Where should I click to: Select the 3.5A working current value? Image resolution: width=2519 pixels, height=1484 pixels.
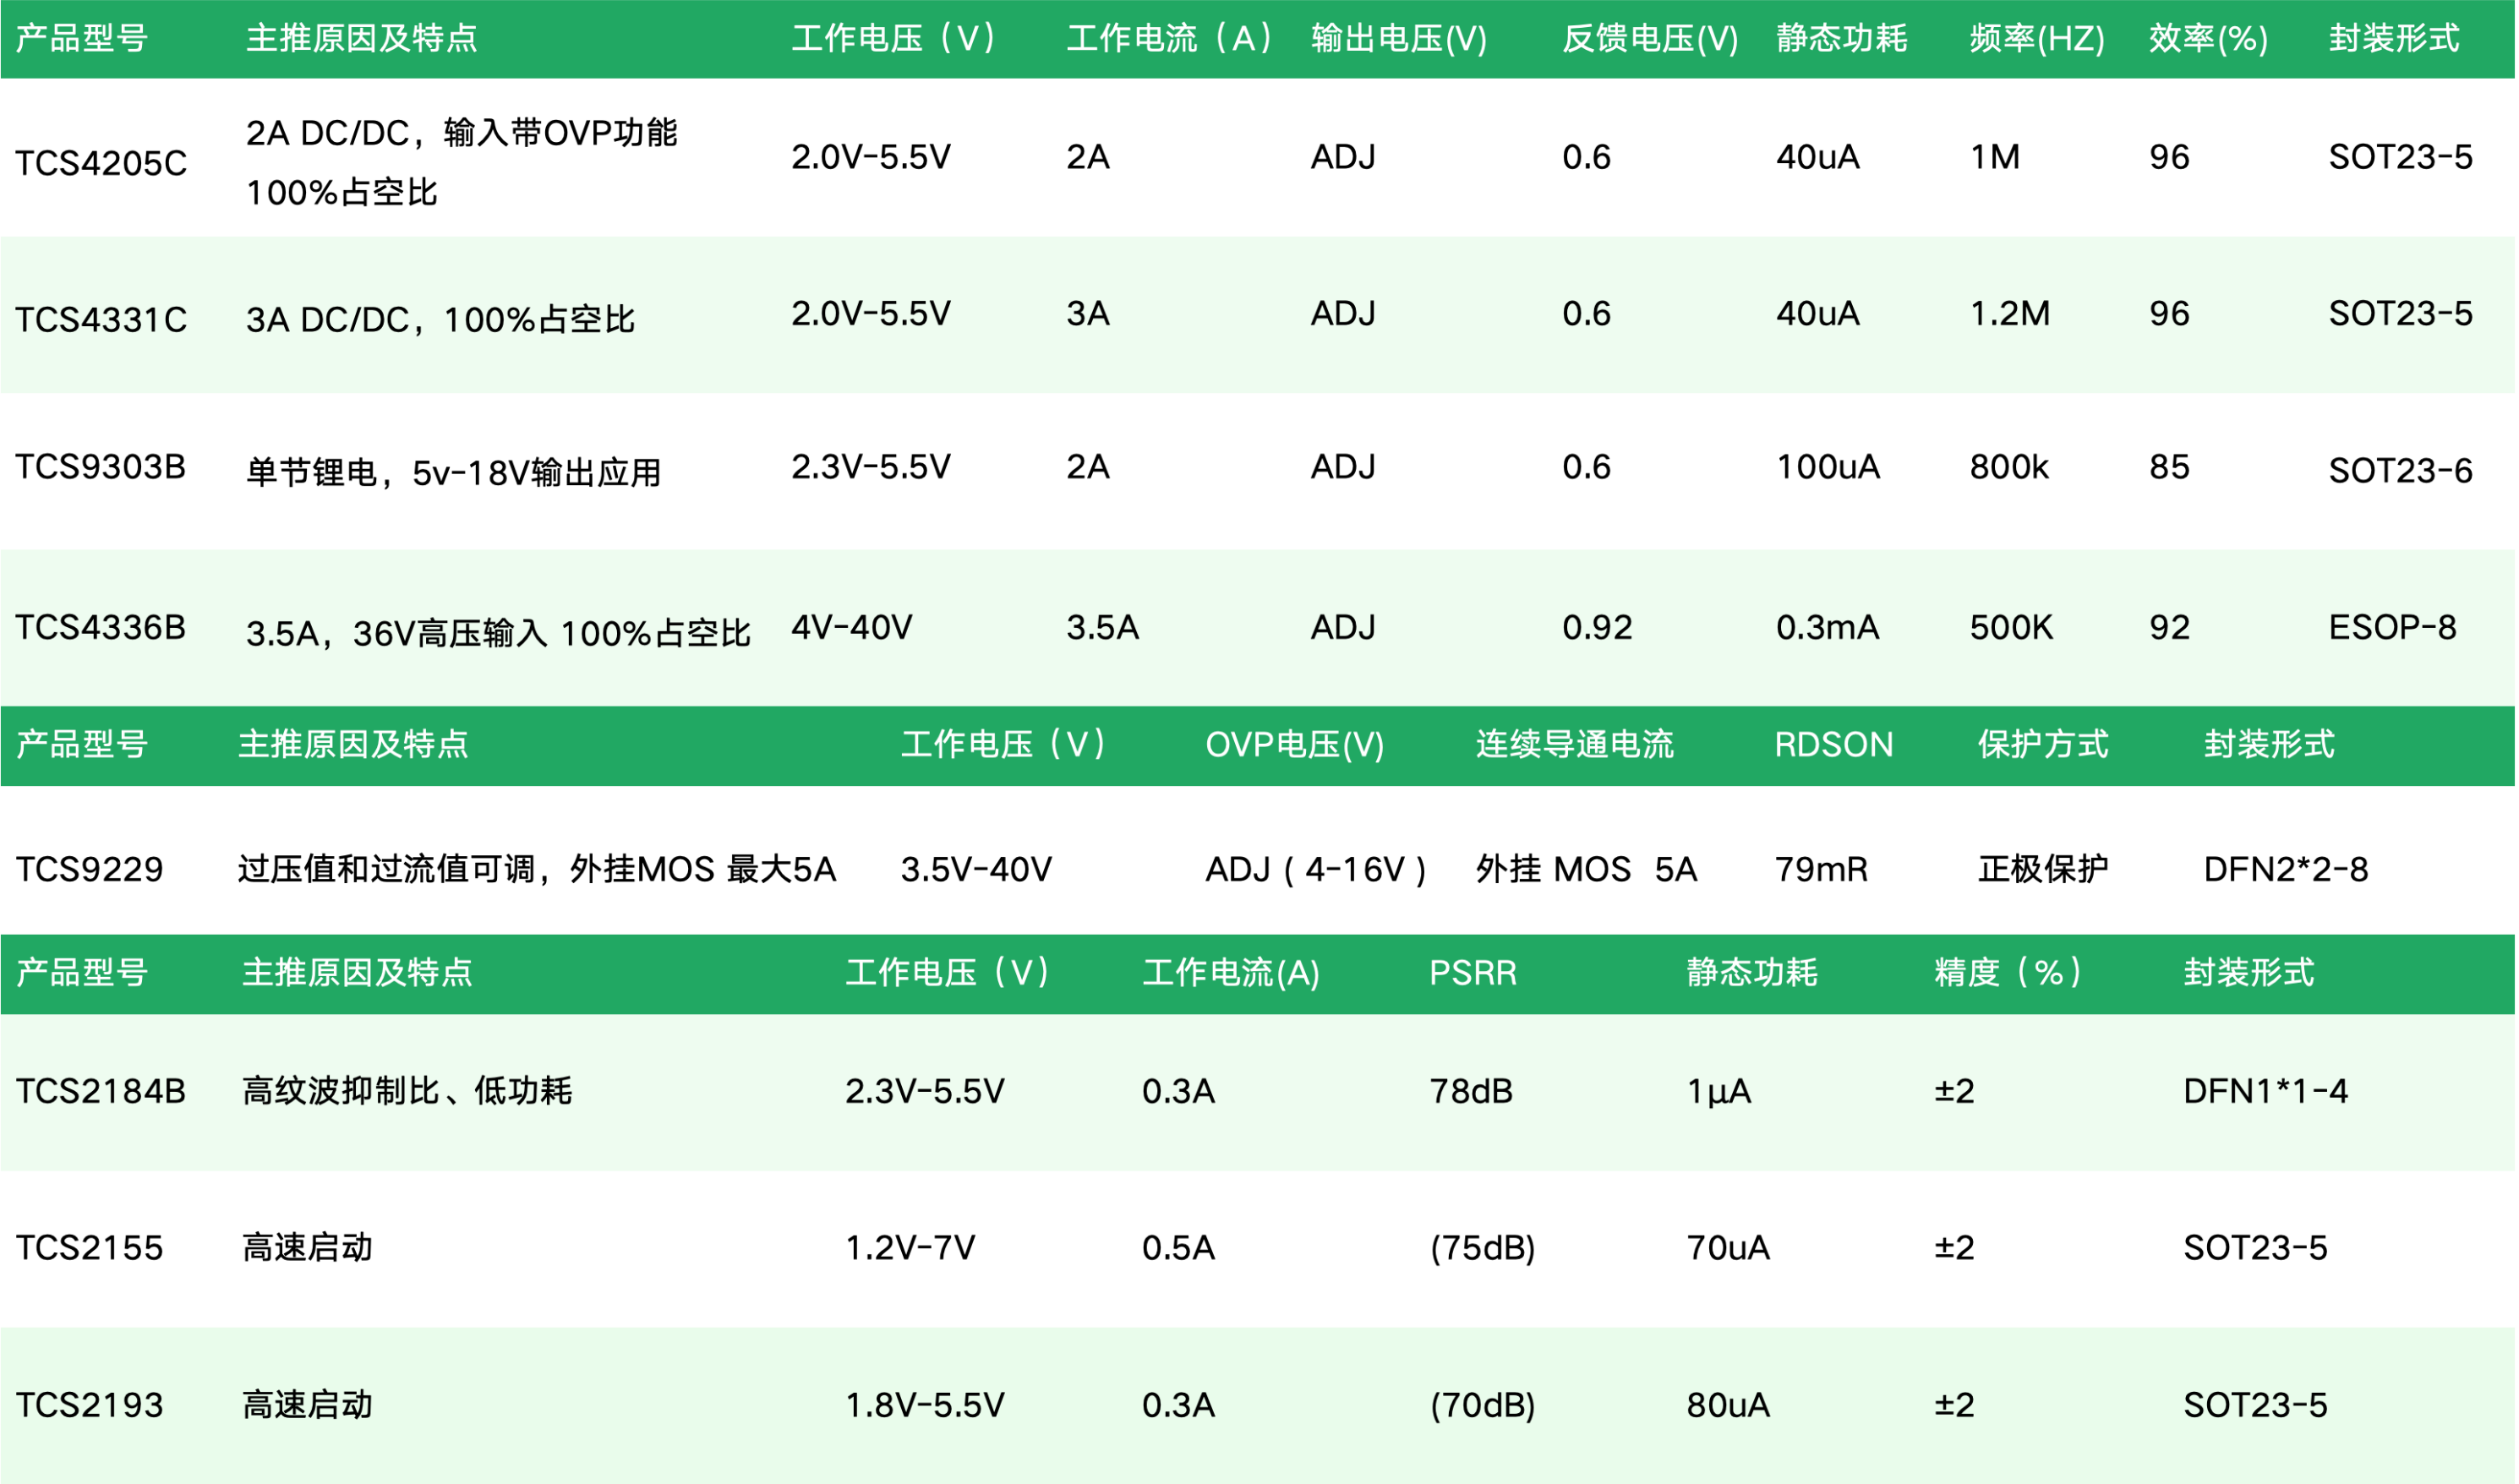pos(1102,628)
